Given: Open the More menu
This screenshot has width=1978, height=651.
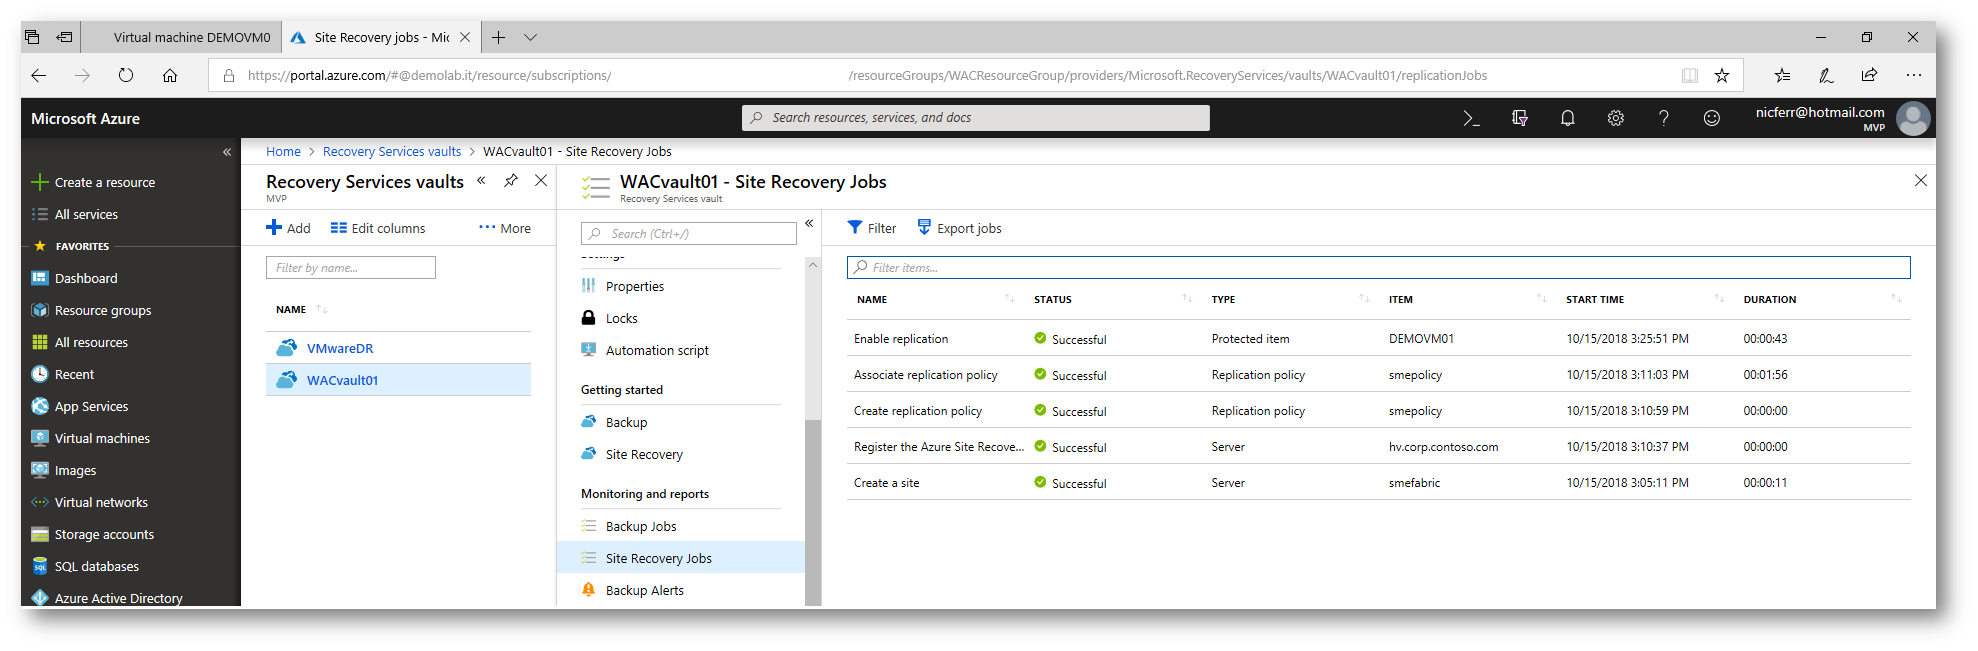Looking at the screenshot, I should point(505,228).
